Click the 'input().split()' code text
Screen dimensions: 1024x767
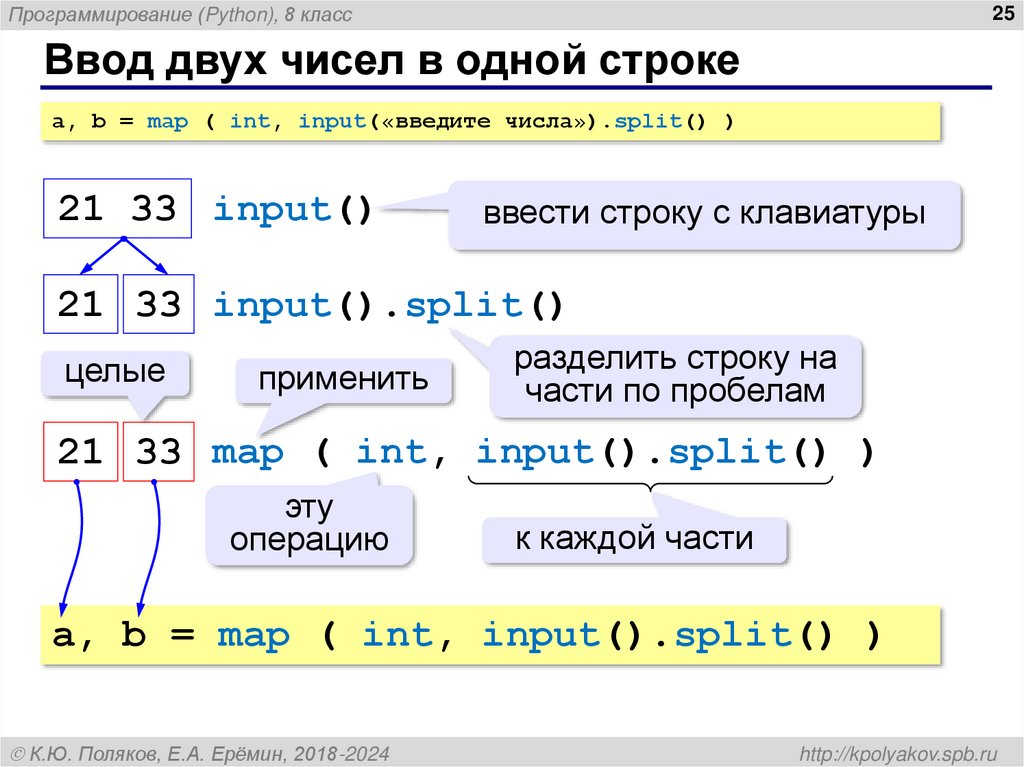pyautogui.click(x=388, y=305)
